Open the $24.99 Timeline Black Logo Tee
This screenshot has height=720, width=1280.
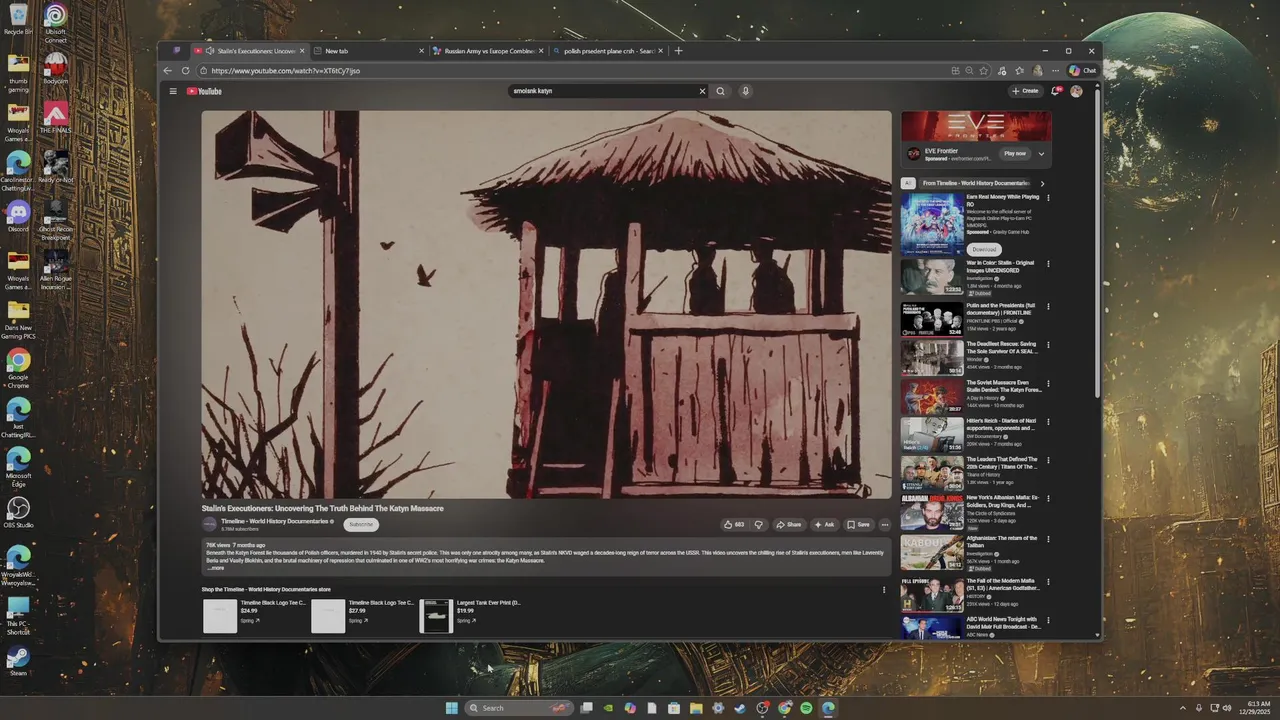coord(255,616)
